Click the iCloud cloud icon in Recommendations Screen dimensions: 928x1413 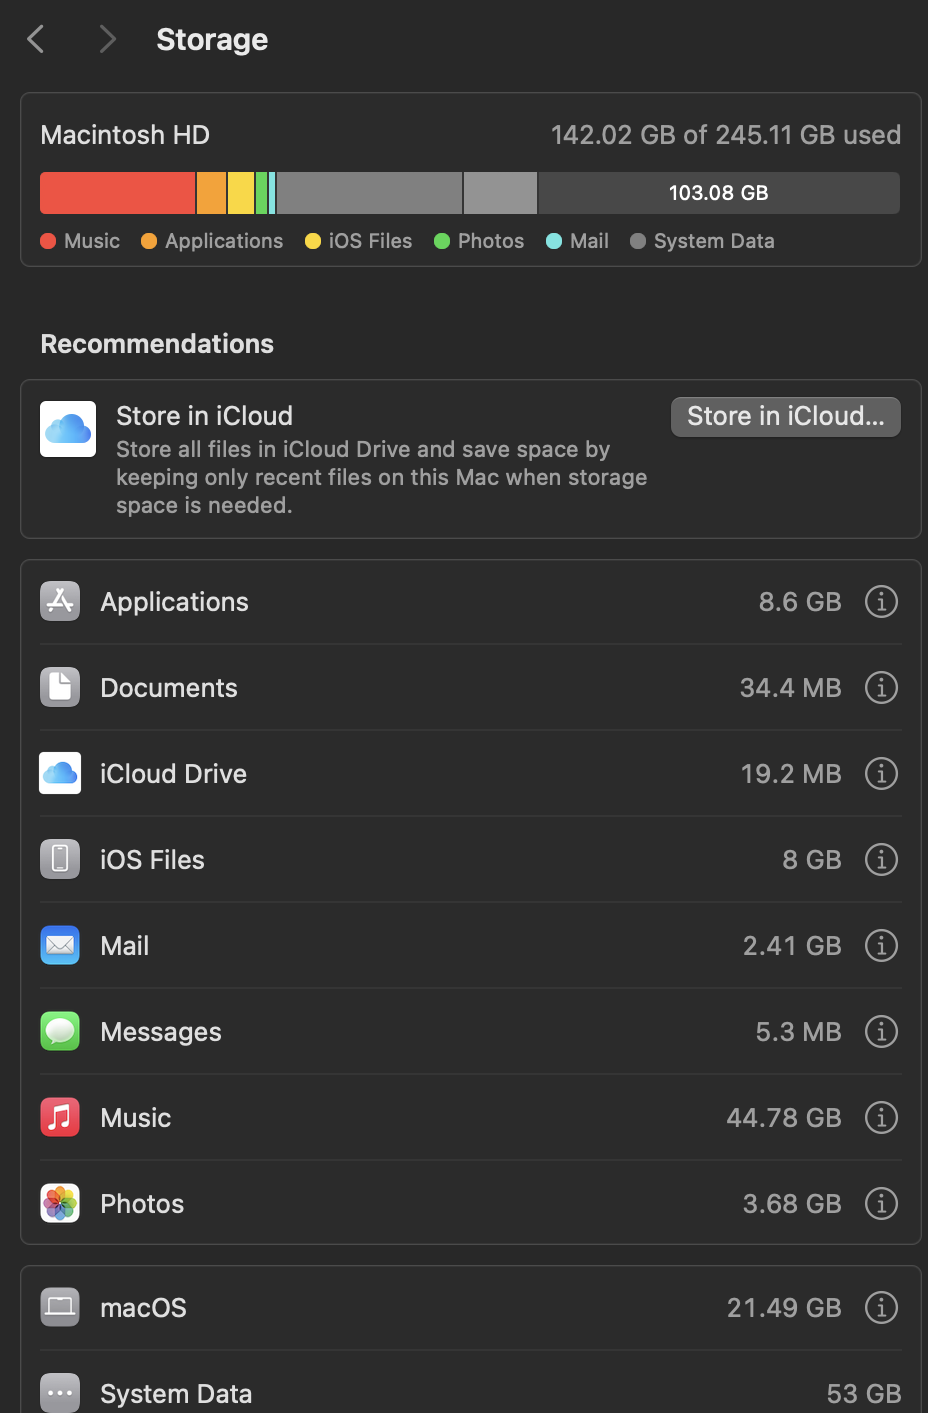(68, 429)
